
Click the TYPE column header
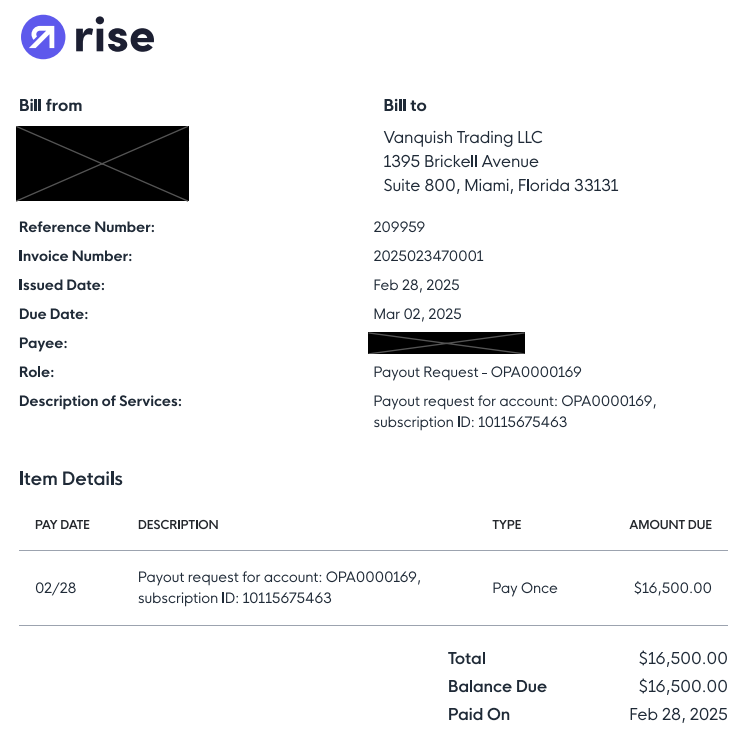point(506,524)
